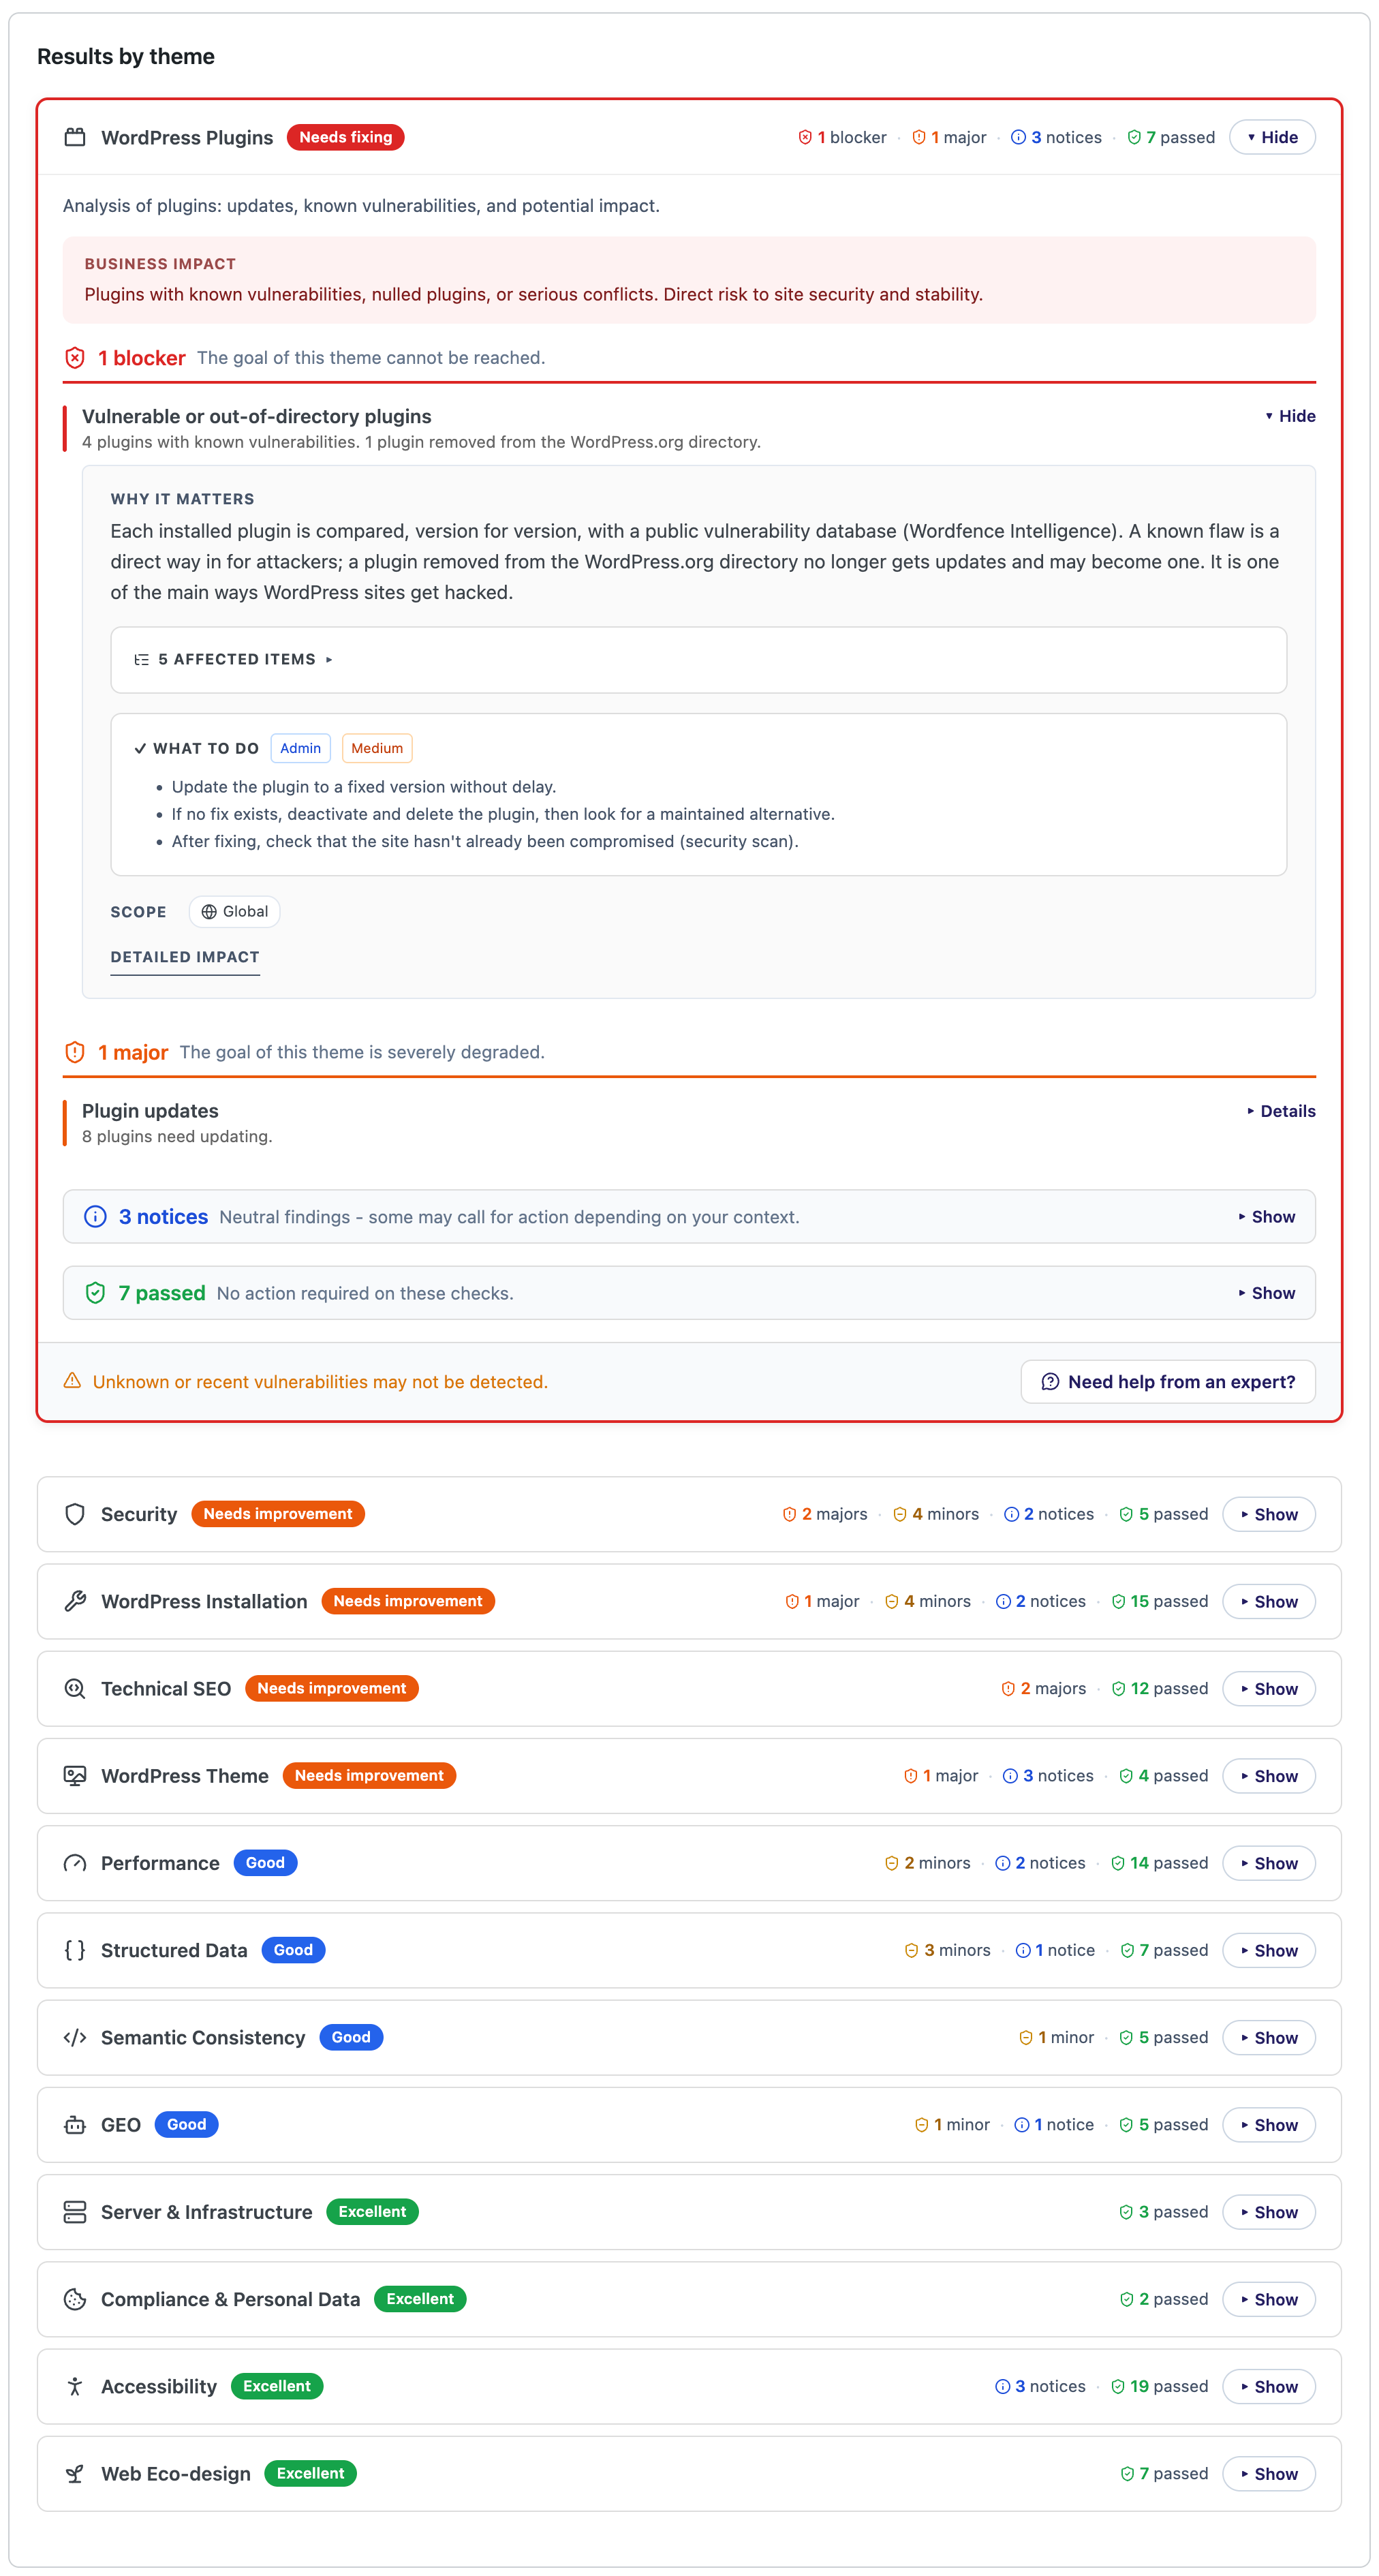Show the Structured Data results

1269,1951
